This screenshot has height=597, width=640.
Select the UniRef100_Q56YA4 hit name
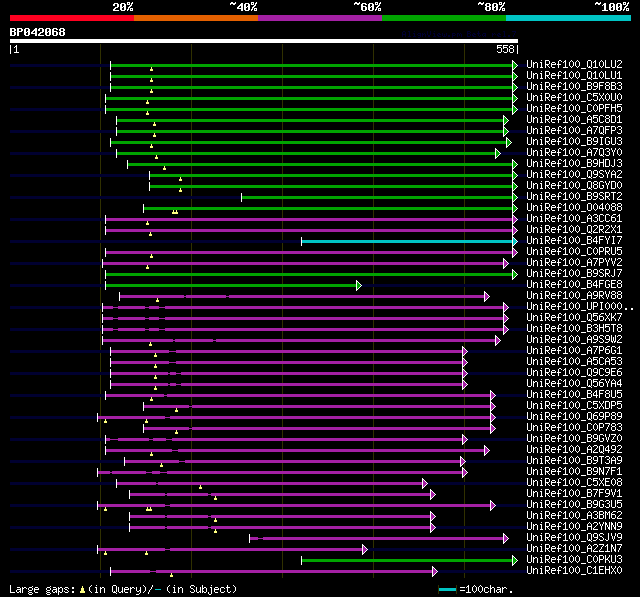click(574, 384)
